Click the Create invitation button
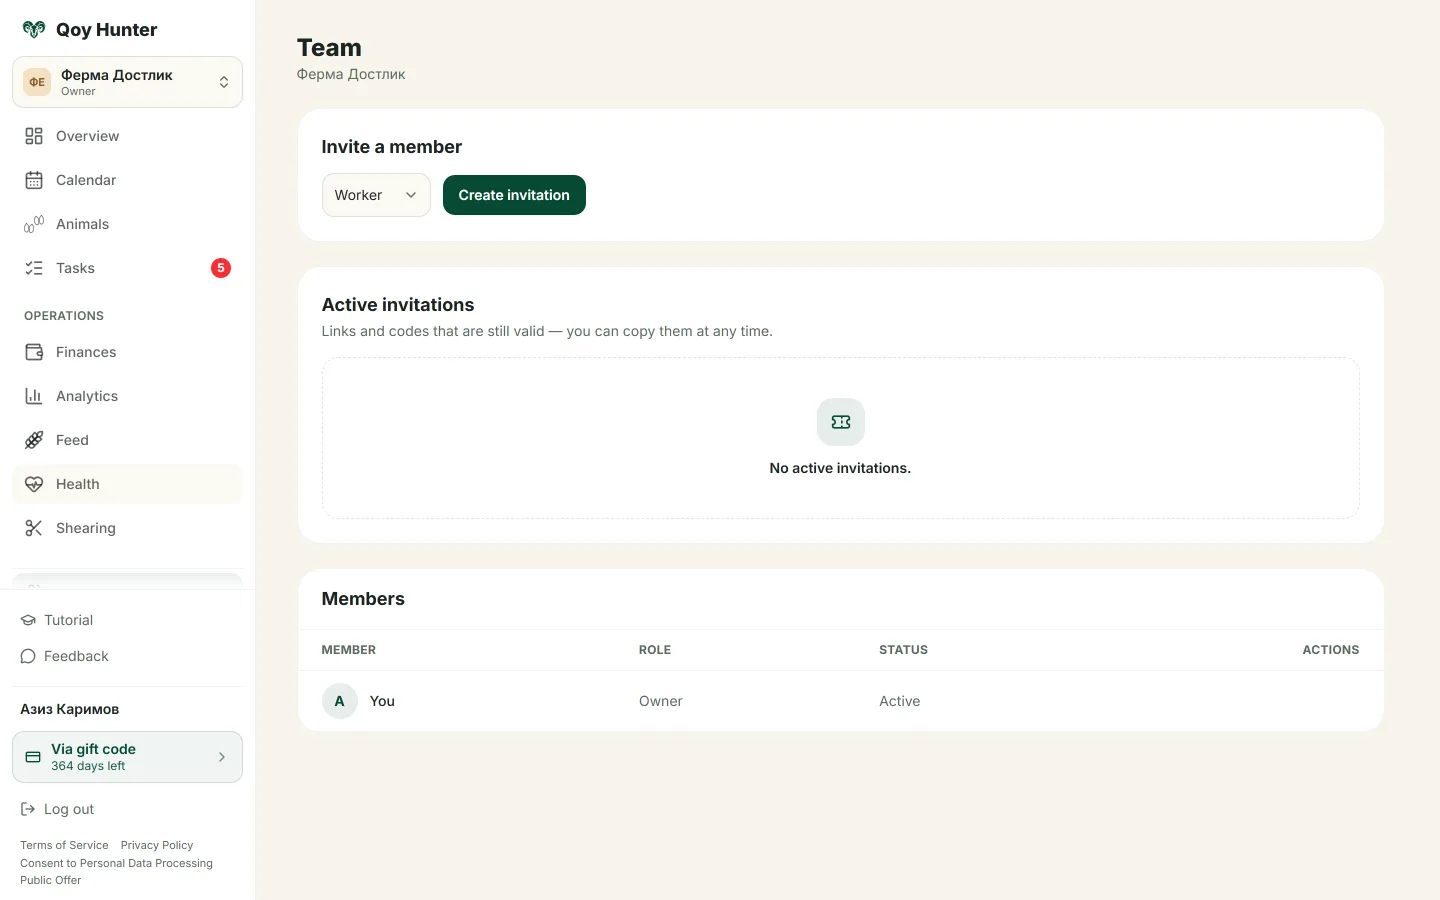Screen dimensions: 1440x900 tap(514, 195)
